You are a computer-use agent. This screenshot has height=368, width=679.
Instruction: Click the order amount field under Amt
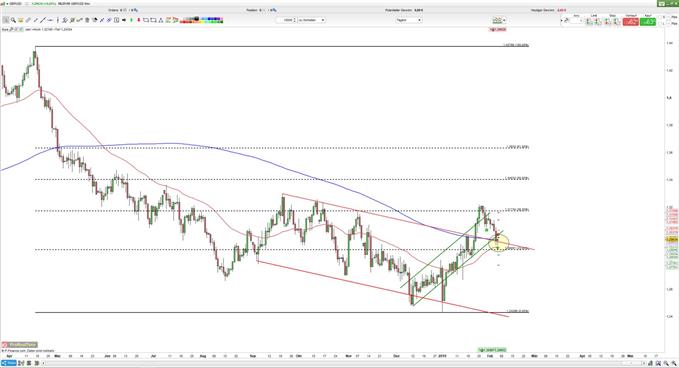tap(576, 21)
